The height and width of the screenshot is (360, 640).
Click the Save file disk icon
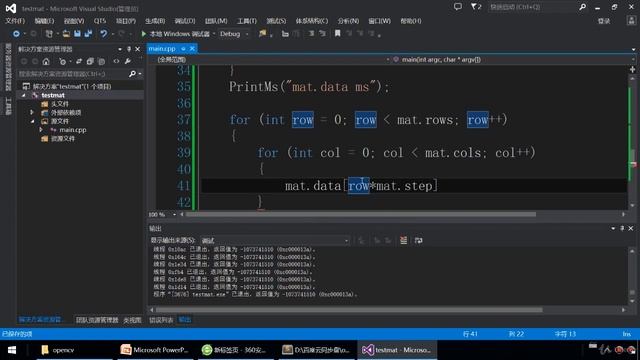(77, 34)
